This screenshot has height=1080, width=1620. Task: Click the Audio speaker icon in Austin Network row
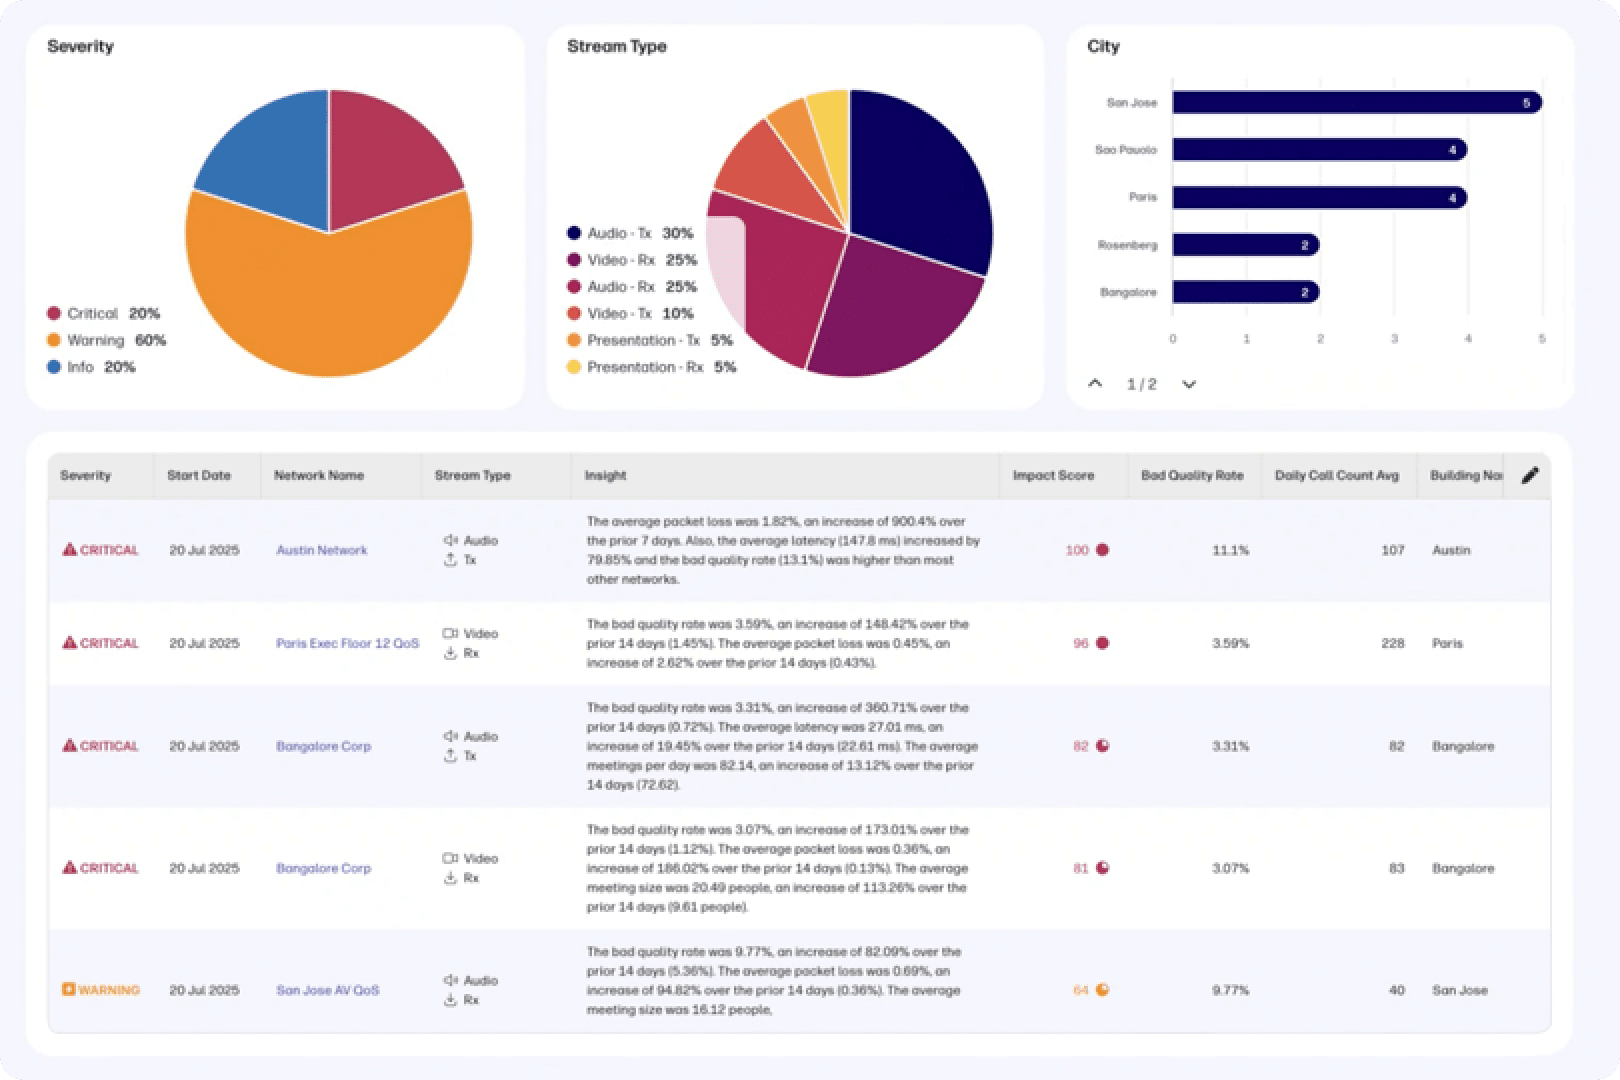pyautogui.click(x=452, y=539)
